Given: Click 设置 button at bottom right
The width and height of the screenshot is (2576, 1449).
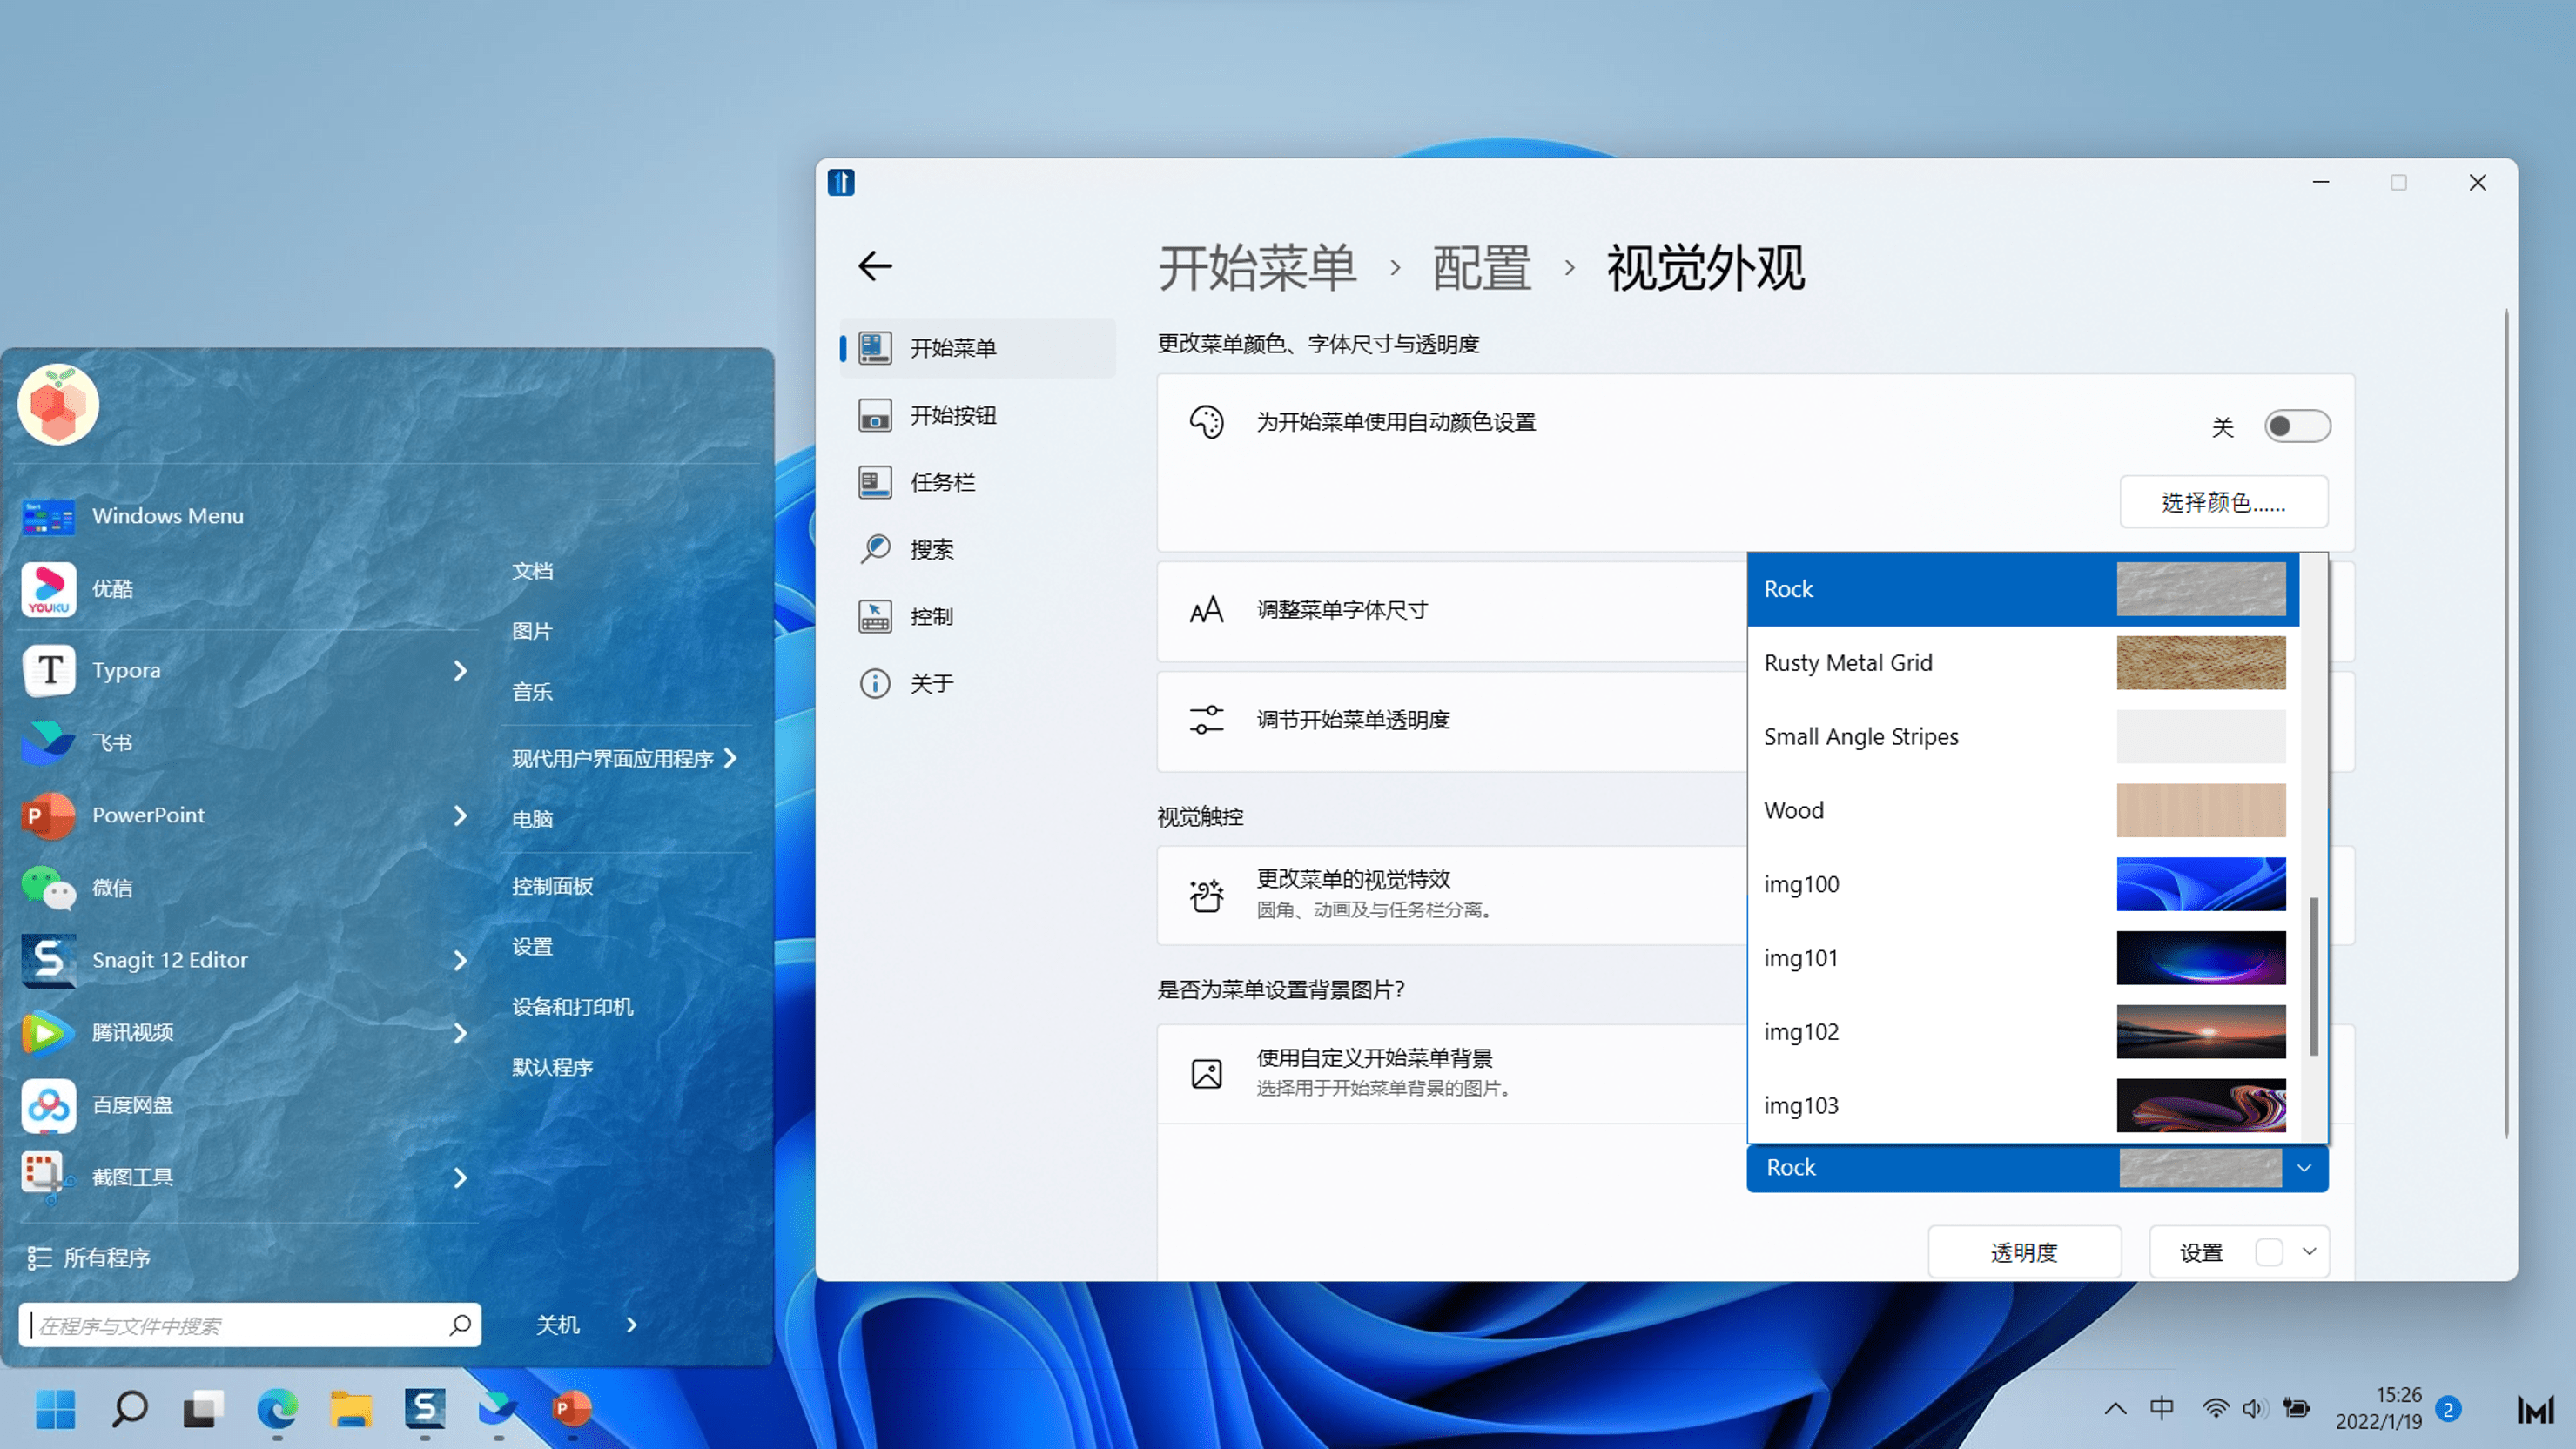Looking at the screenshot, I should click(2201, 1252).
